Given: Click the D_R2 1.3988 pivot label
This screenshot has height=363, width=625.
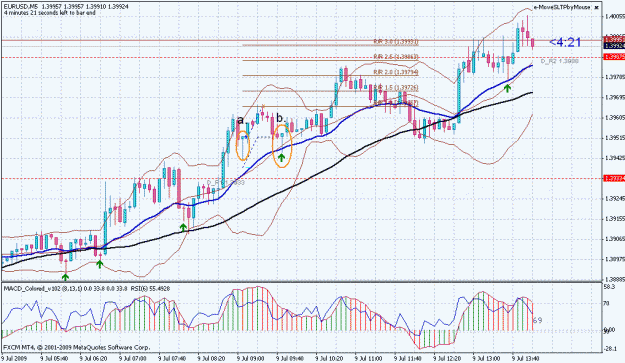Looking at the screenshot, I should (x=560, y=61).
